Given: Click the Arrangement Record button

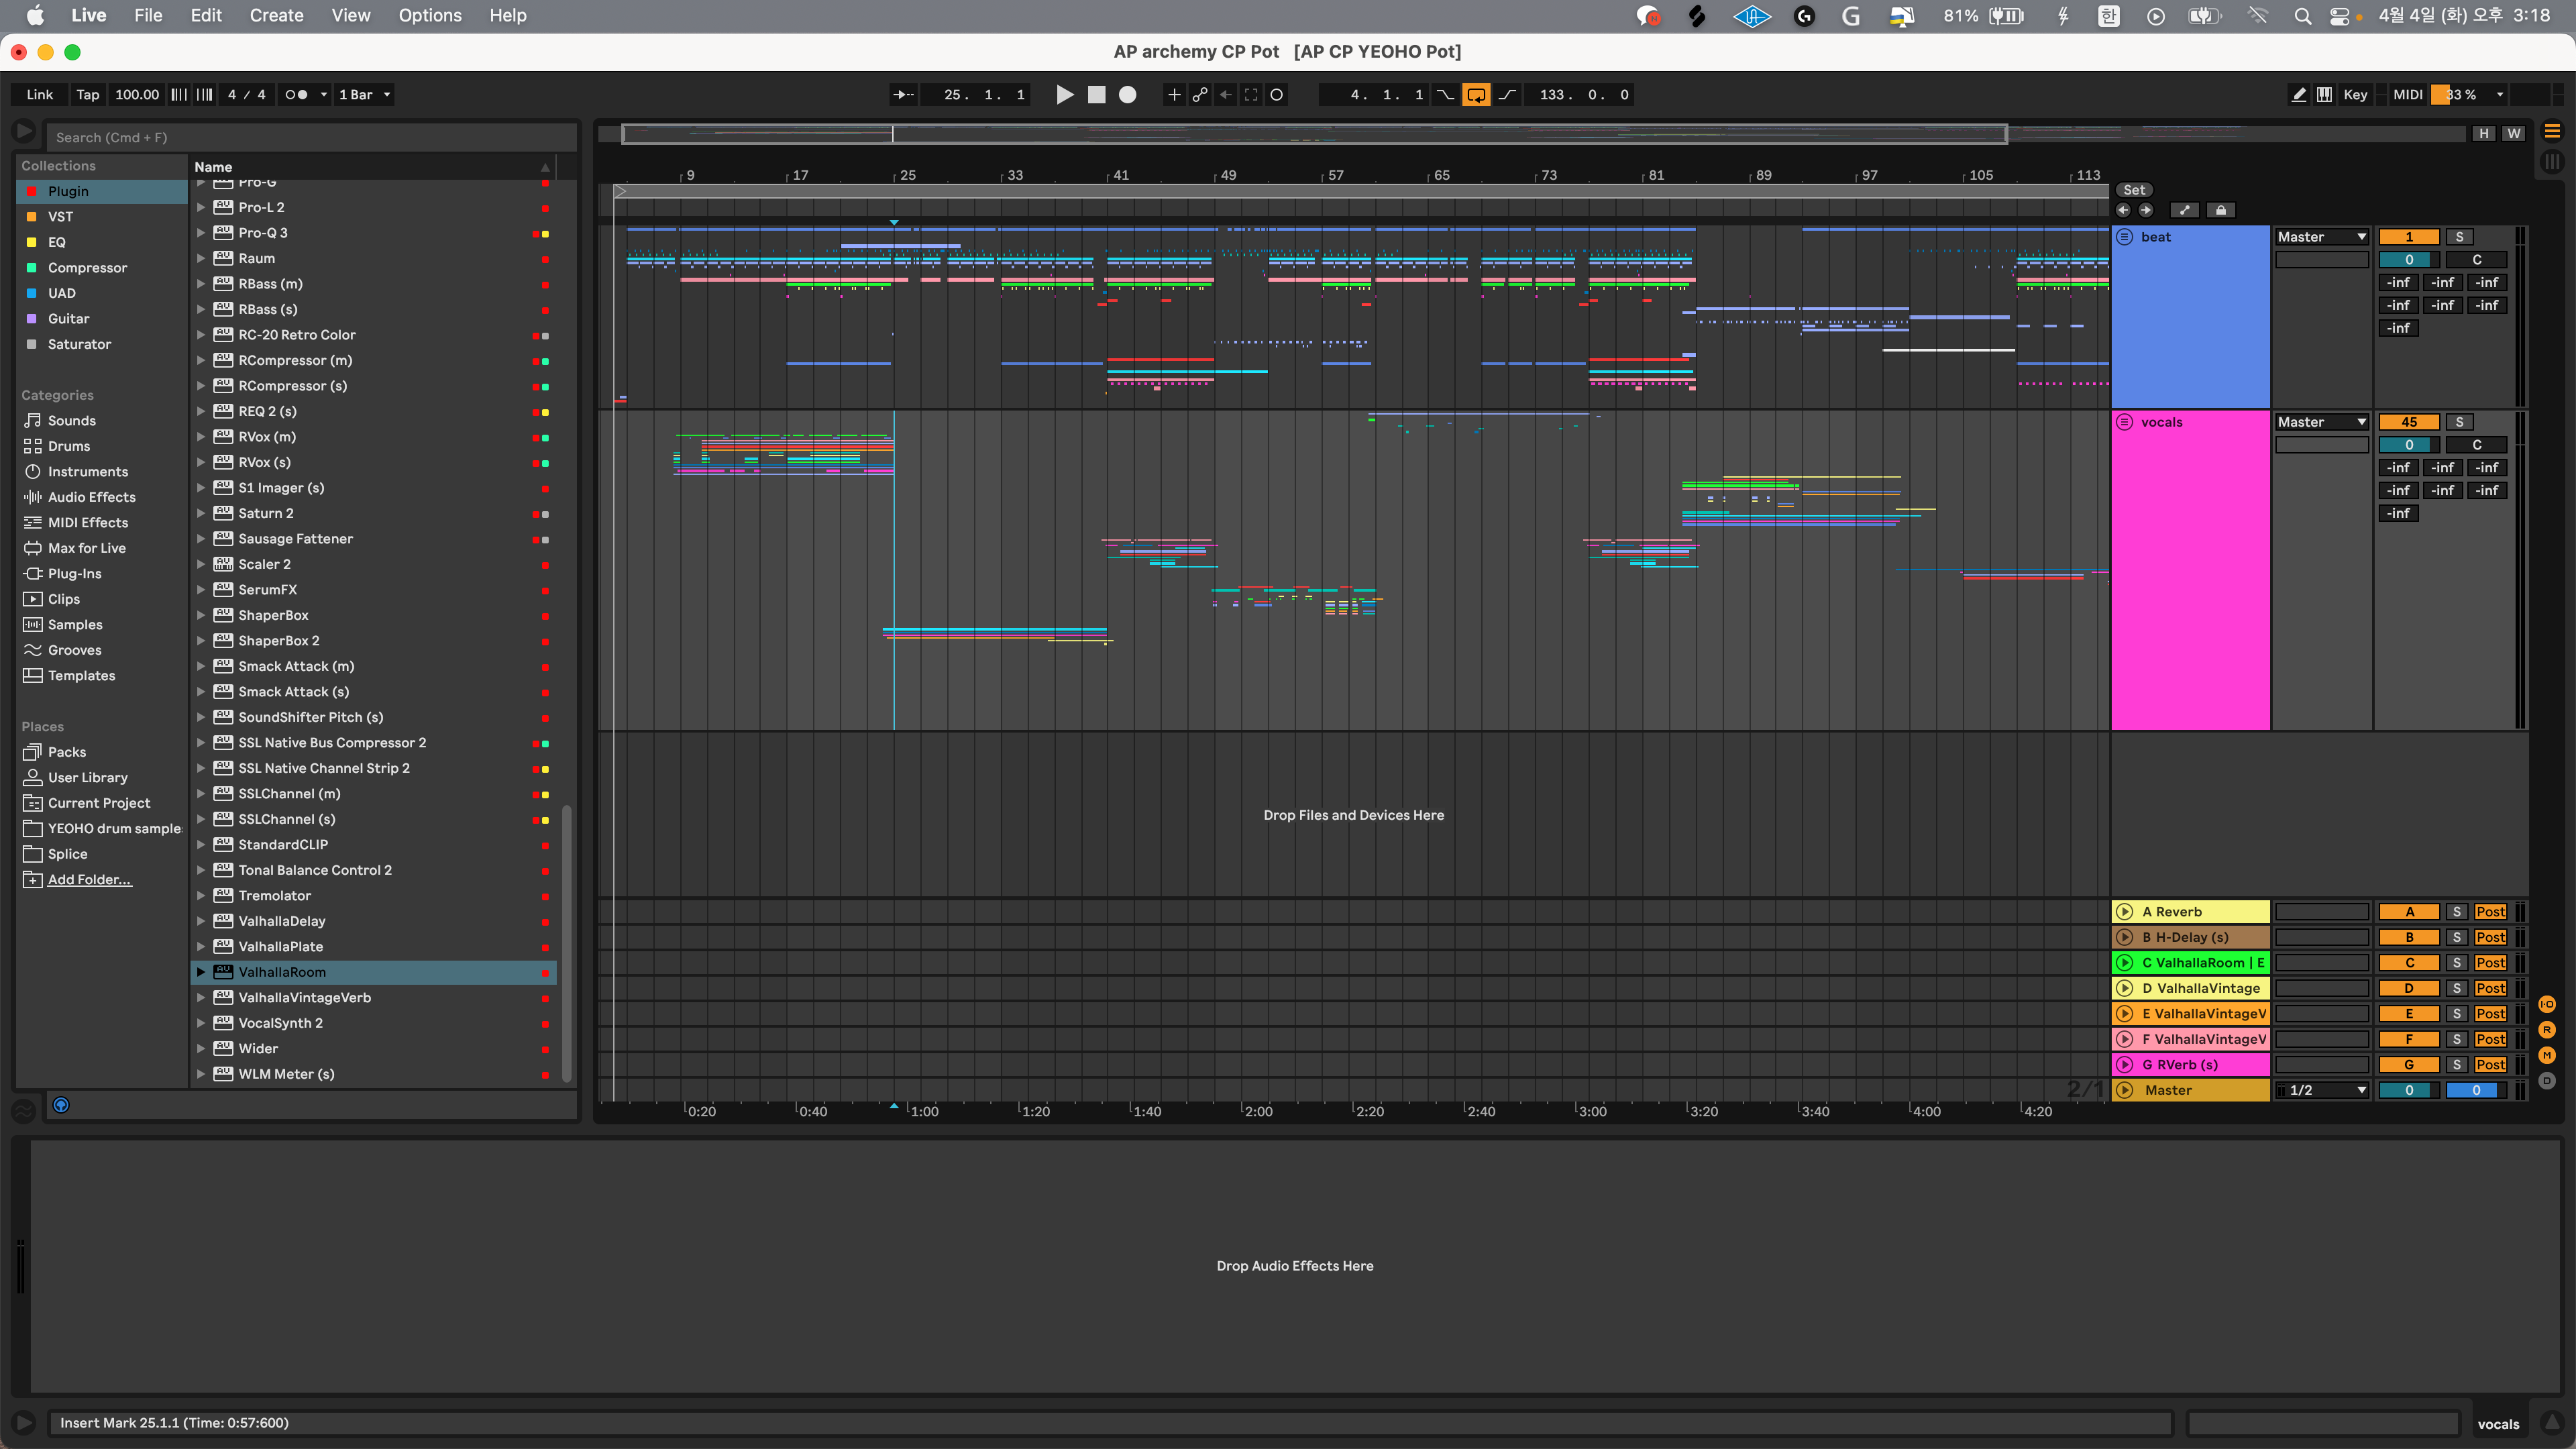Looking at the screenshot, I should 1127,95.
